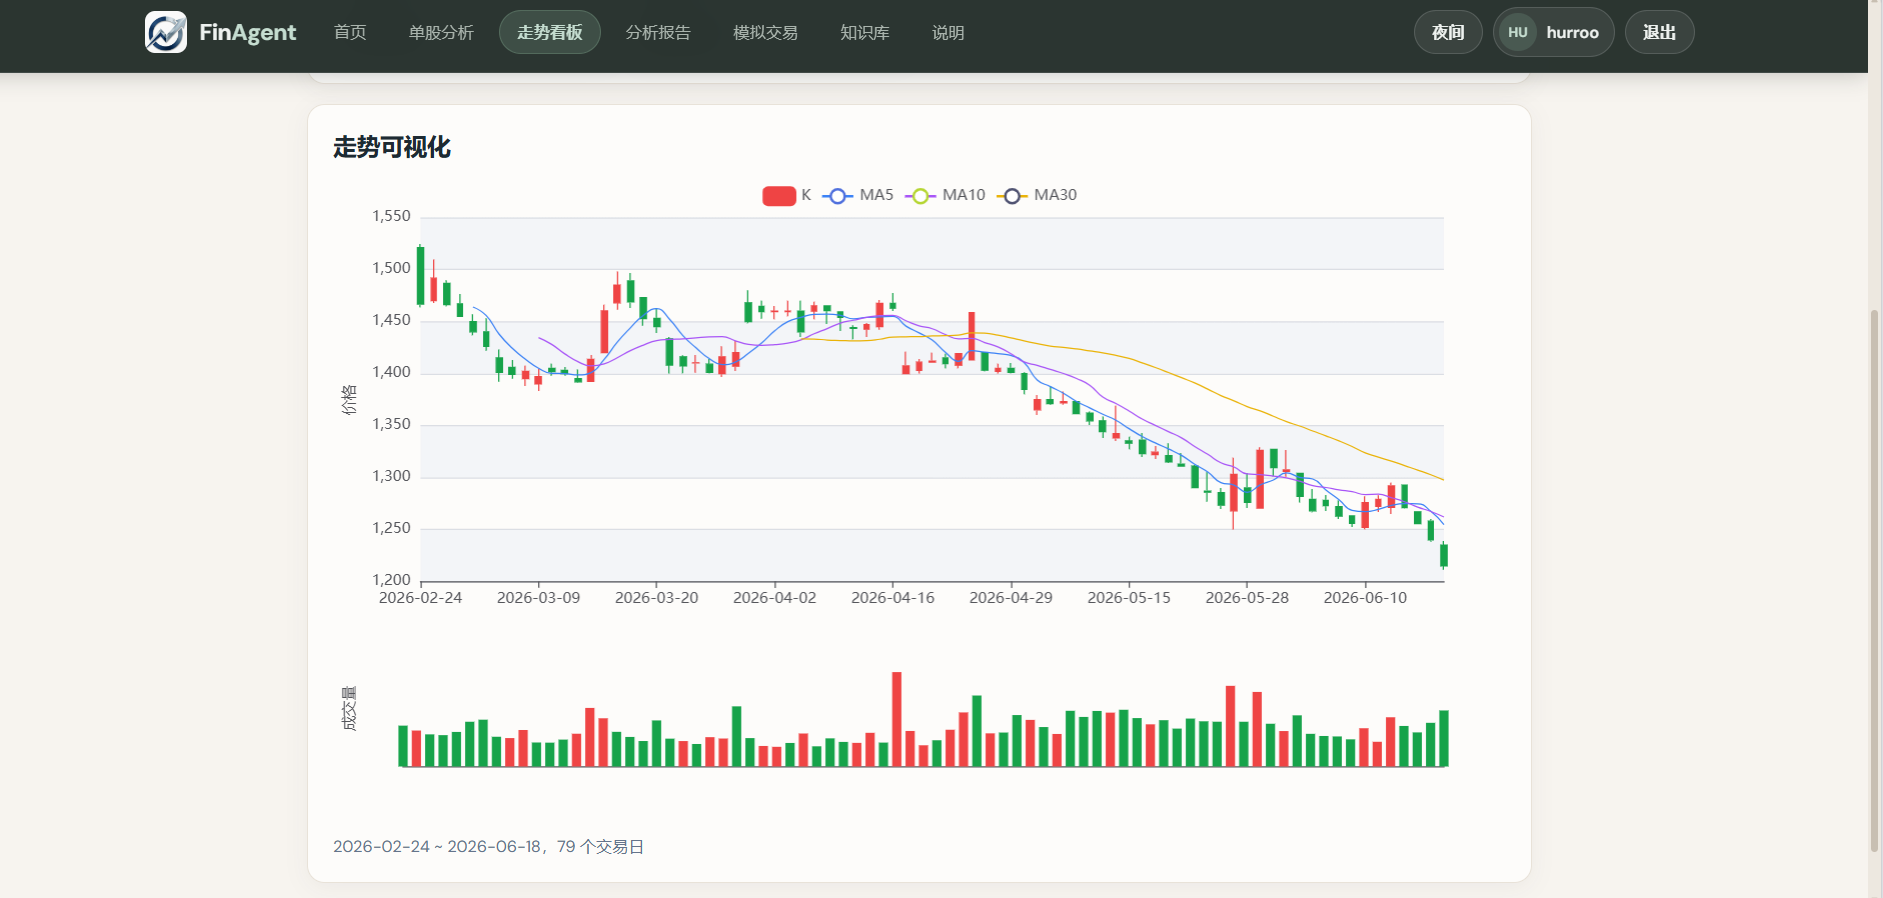Viewport: 1883px width, 898px height.
Task: Click the HU avatar circle
Action: pyautogui.click(x=1518, y=32)
